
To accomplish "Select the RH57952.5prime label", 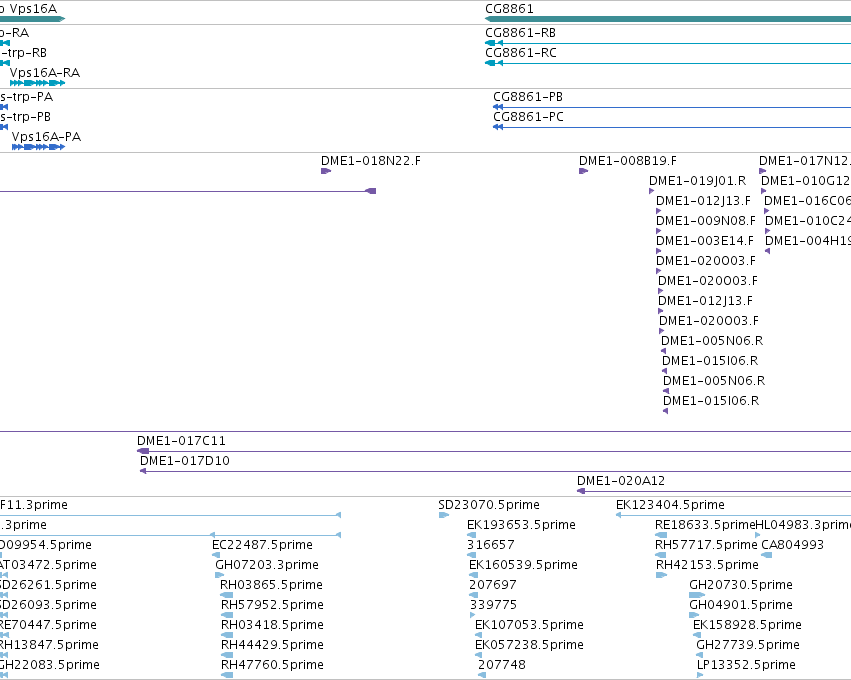I will click(x=272, y=605).
